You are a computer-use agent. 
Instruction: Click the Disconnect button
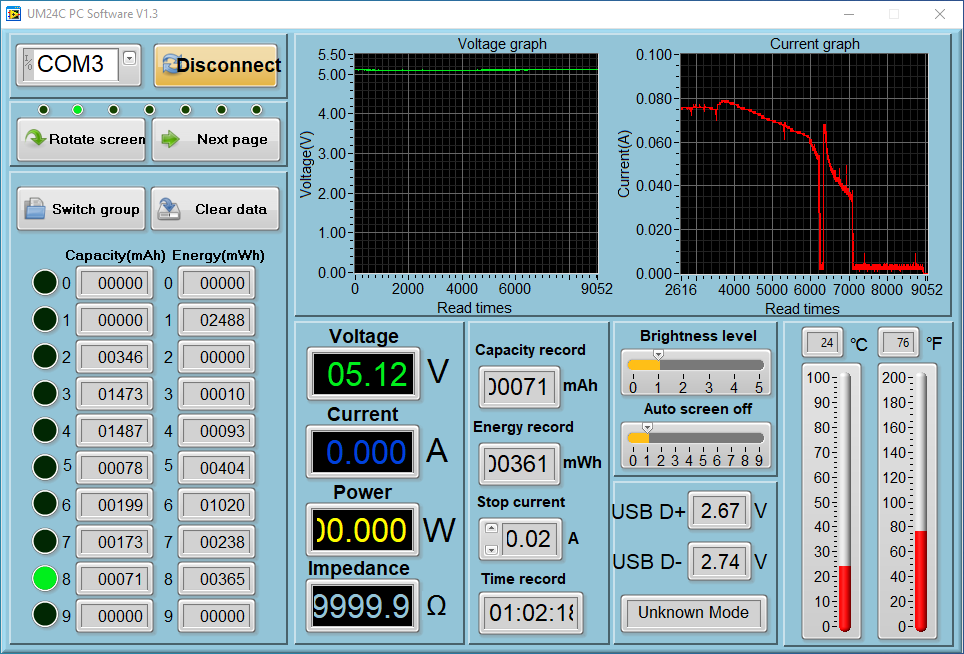tap(216, 65)
